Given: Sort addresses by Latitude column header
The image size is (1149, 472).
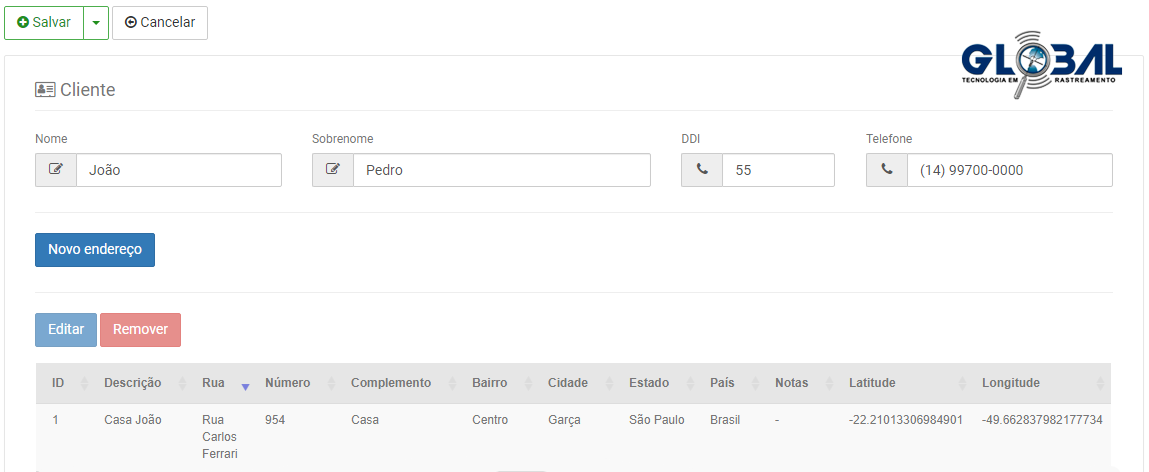Looking at the screenshot, I should (872, 383).
